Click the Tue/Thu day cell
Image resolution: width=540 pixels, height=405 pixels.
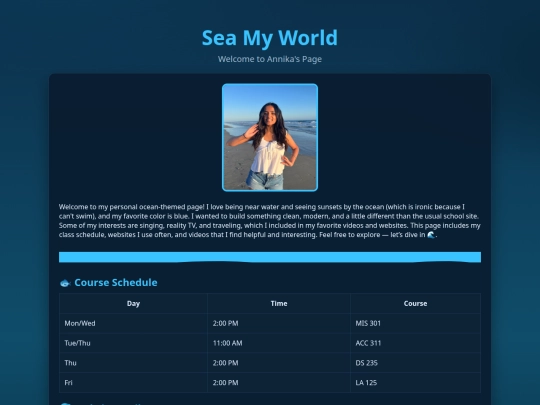point(133,343)
